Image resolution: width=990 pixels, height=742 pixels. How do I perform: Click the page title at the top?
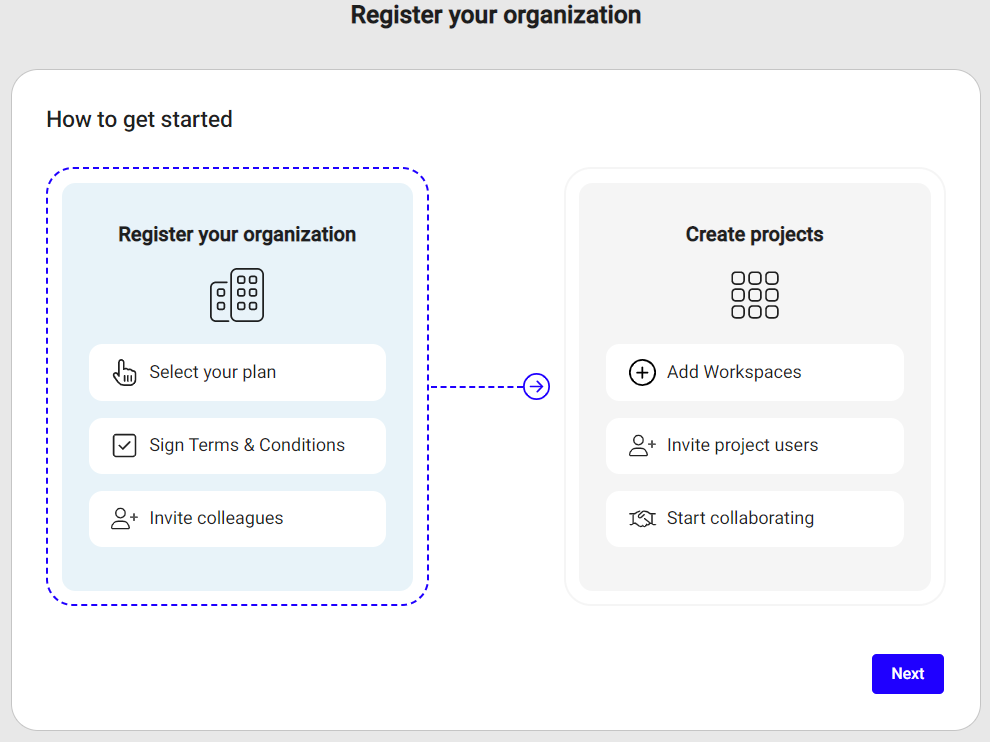[x=495, y=15]
